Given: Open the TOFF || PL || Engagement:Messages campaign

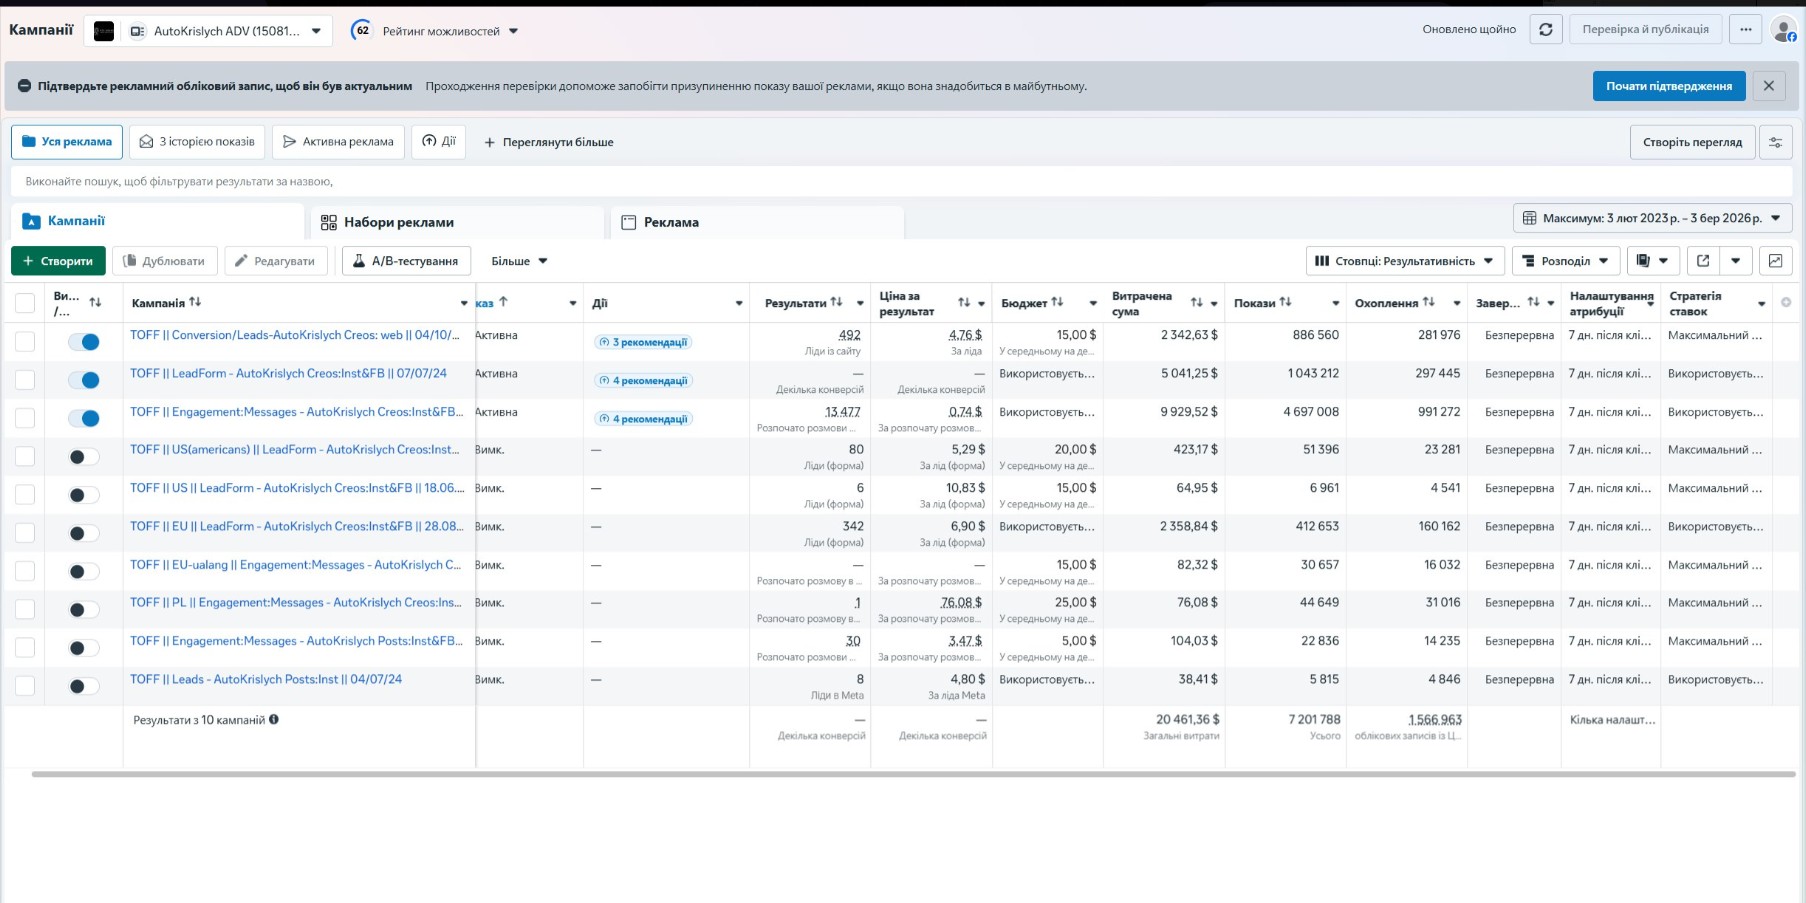Looking at the screenshot, I should point(296,603).
